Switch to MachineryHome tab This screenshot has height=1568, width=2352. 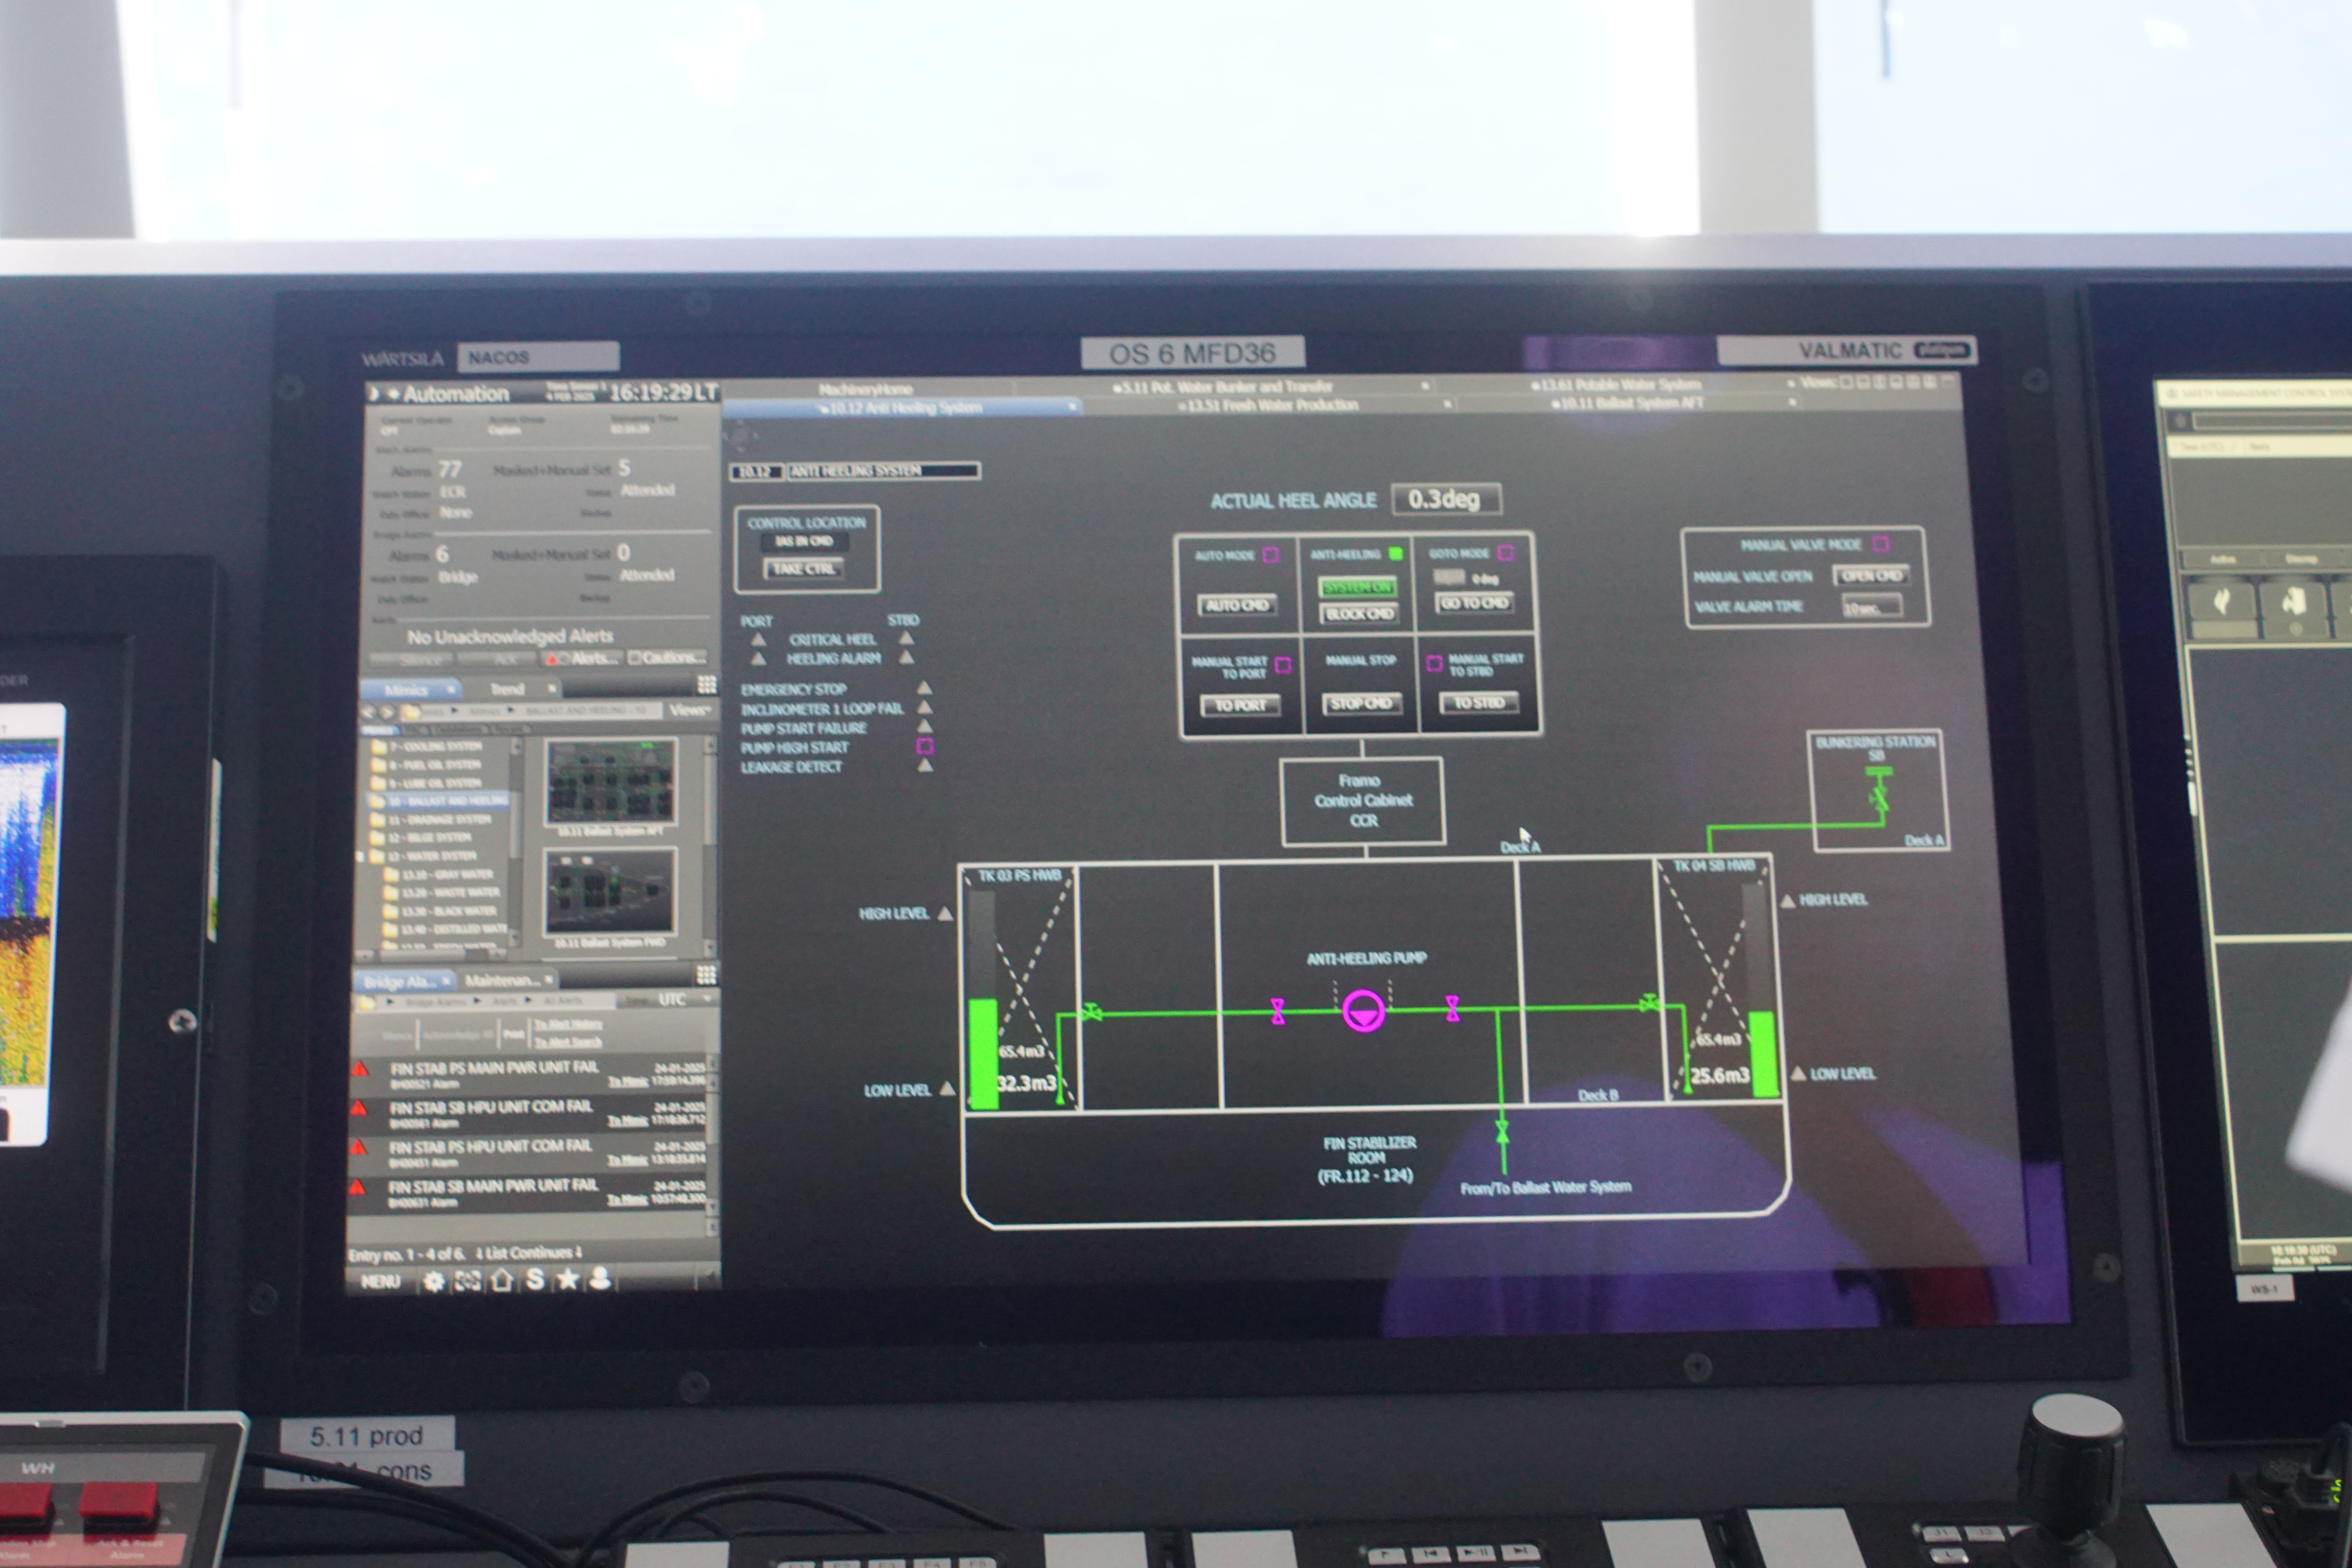tap(866, 389)
